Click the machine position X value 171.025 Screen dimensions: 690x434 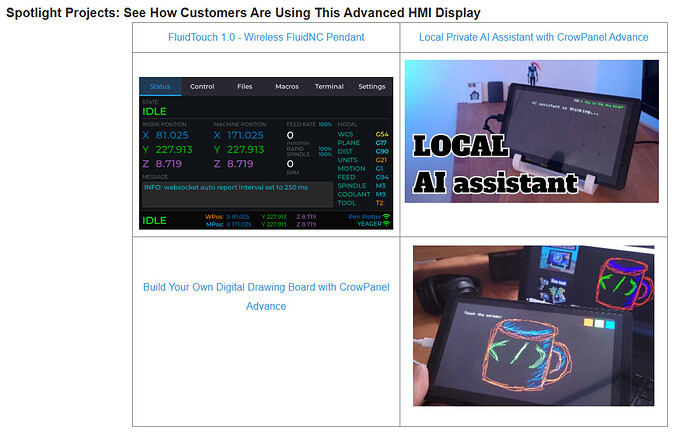click(244, 135)
